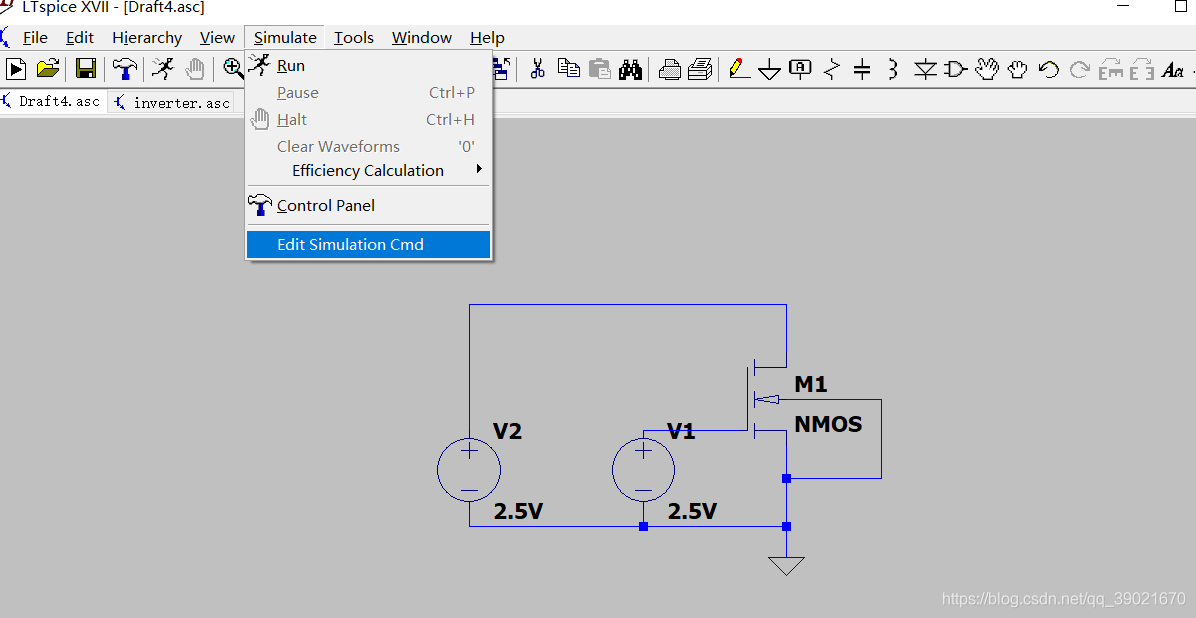The width and height of the screenshot is (1196, 618).
Task: Click the tile windows icon beside scissors
Action: pos(501,69)
